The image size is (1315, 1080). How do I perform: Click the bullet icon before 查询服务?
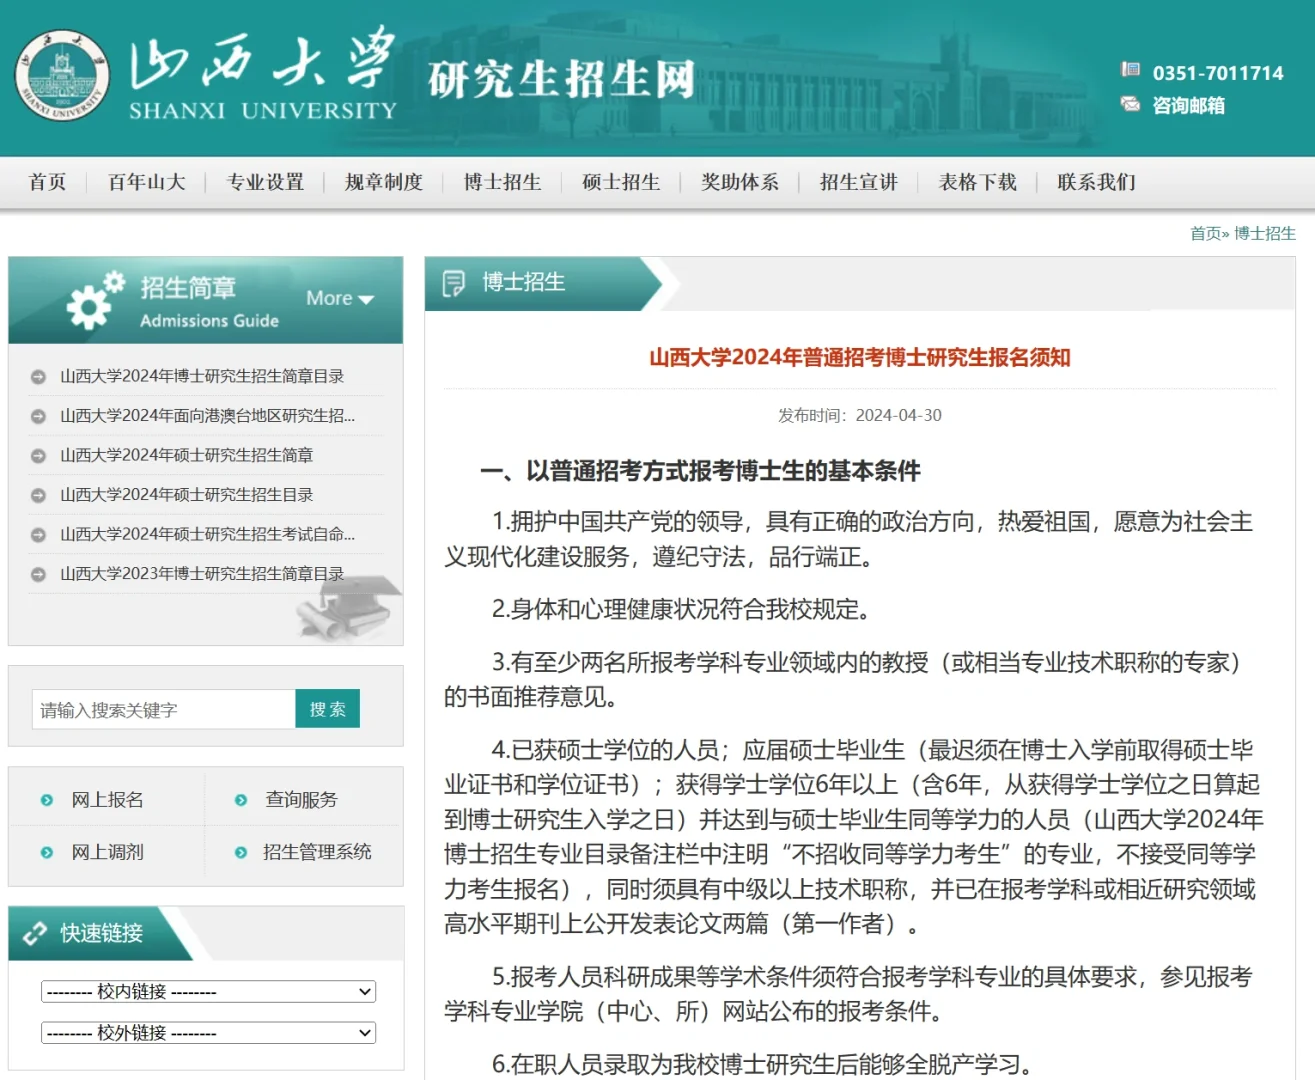(240, 800)
